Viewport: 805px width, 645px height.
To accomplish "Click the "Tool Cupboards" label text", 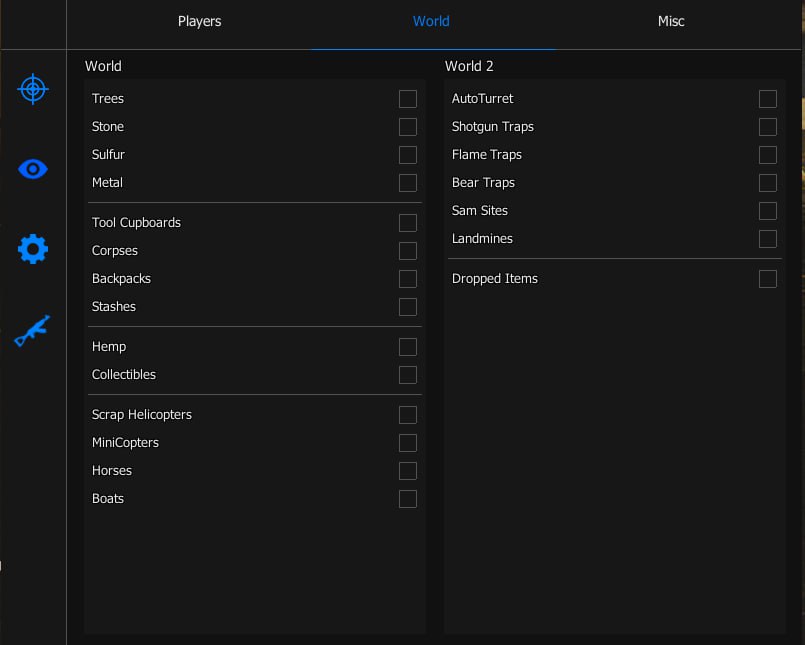I will tap(136, 223).
